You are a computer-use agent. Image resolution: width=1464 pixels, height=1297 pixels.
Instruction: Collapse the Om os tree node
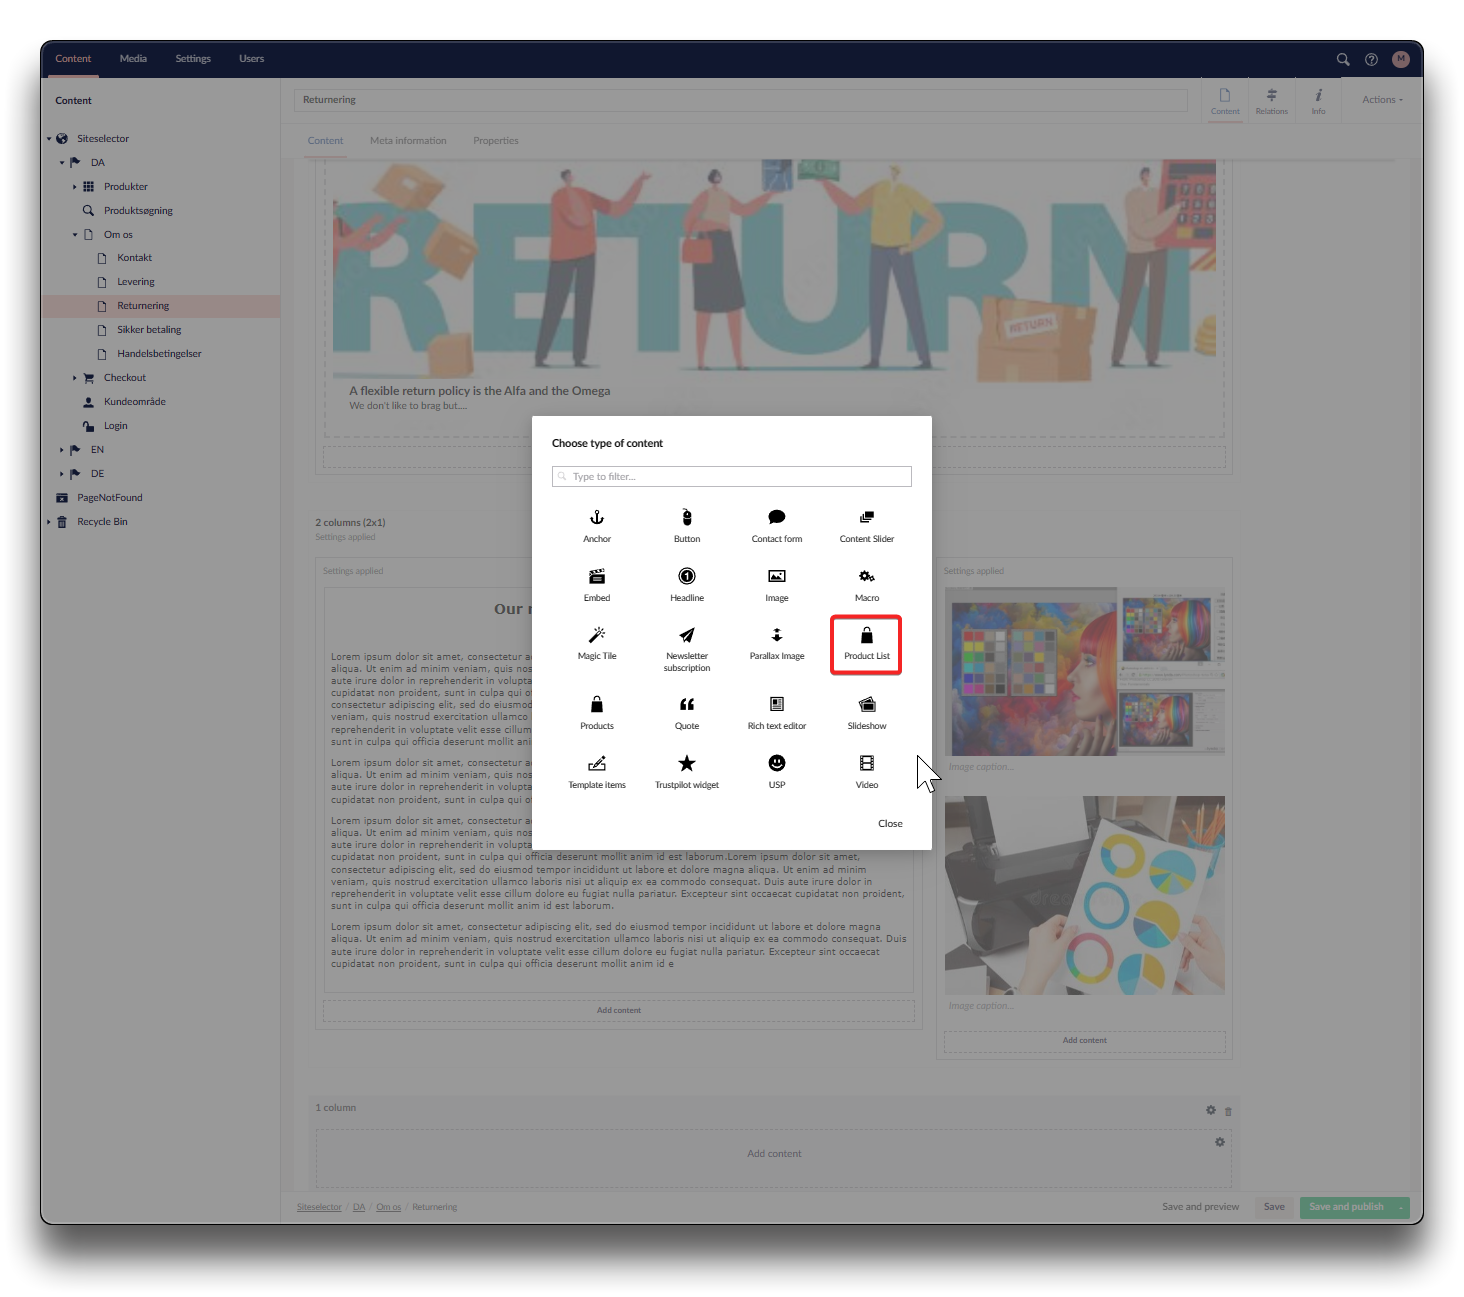click(x=75, y=235)
